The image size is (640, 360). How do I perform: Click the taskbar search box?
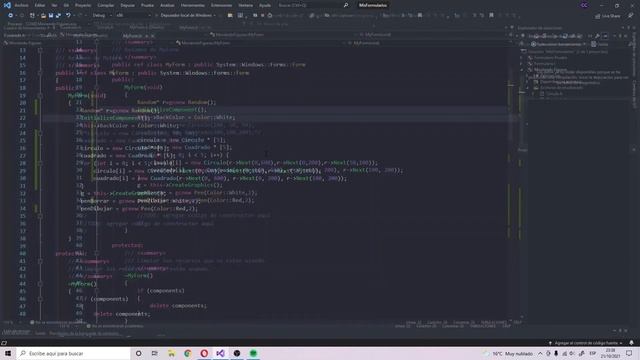pyautogui.click(x=73, y=353)
